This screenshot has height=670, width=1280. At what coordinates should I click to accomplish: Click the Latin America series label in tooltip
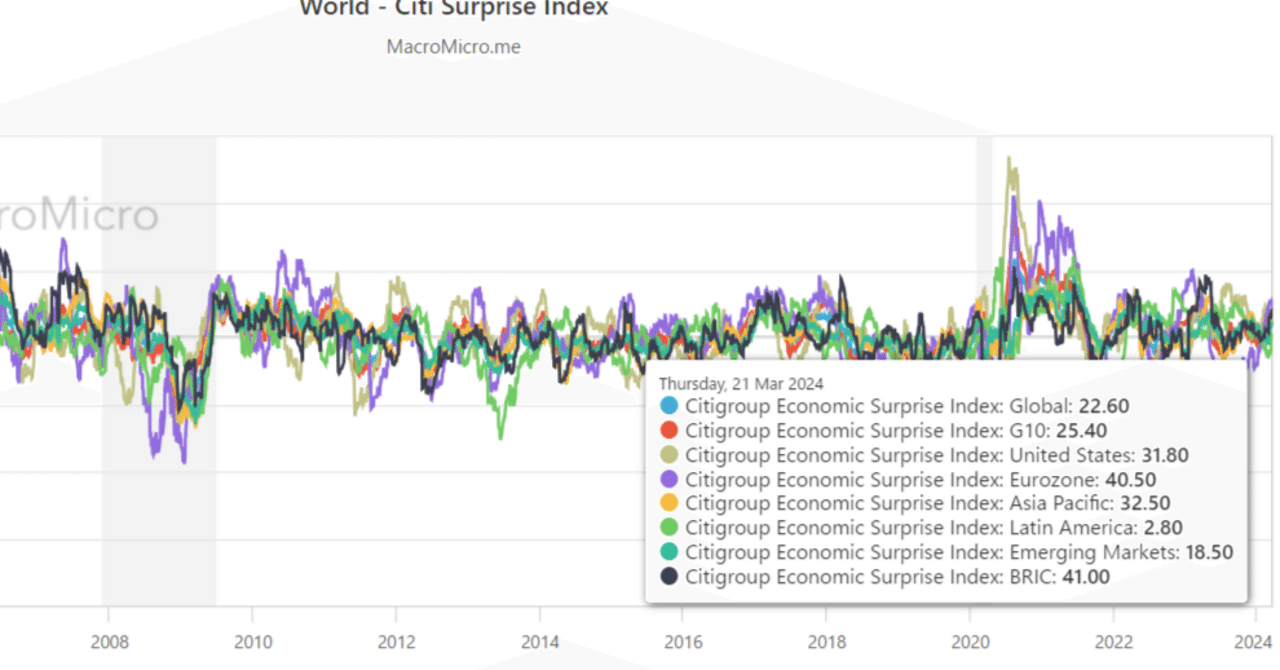[x=911, y=528]
